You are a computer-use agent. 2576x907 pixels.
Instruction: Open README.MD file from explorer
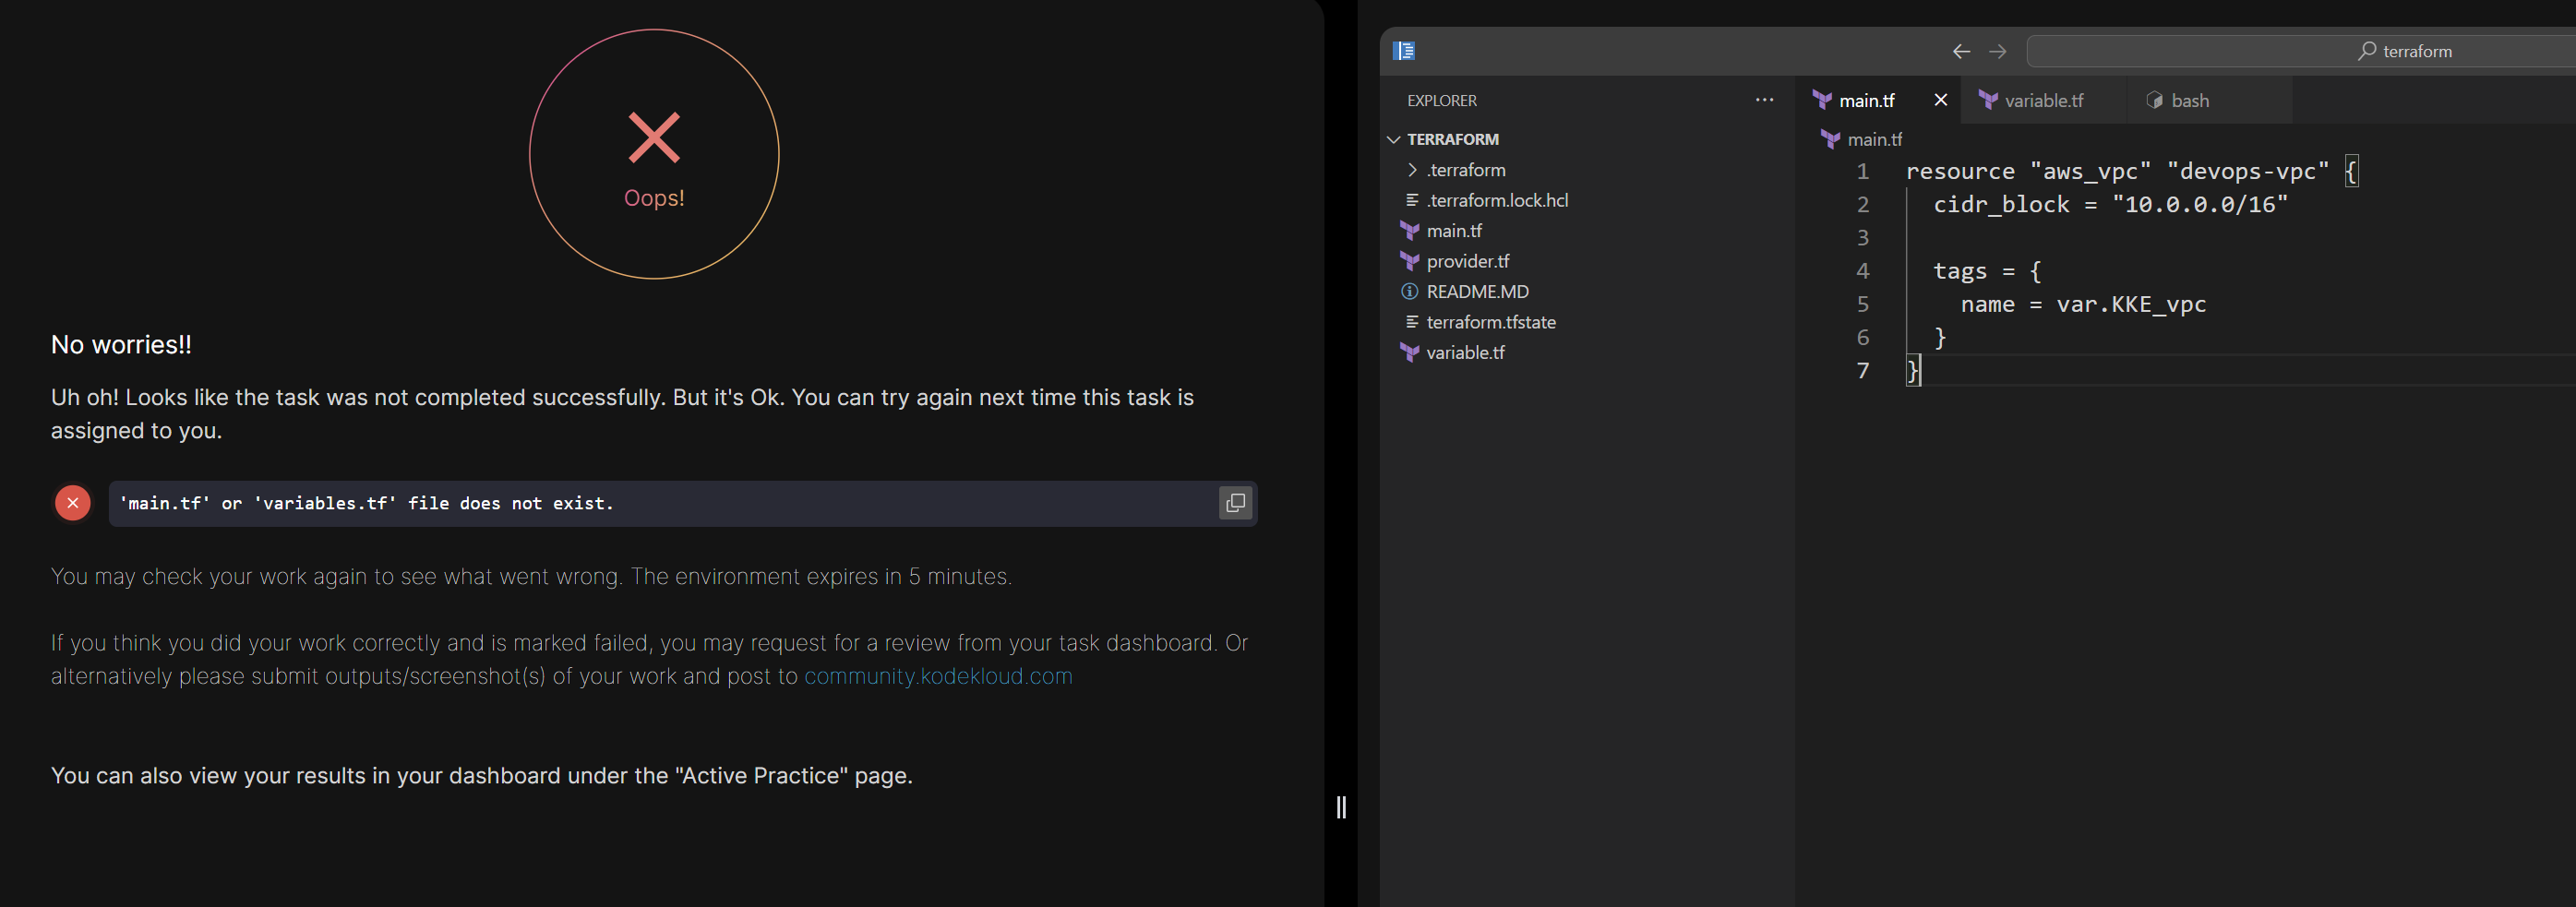pos(1477,292)
